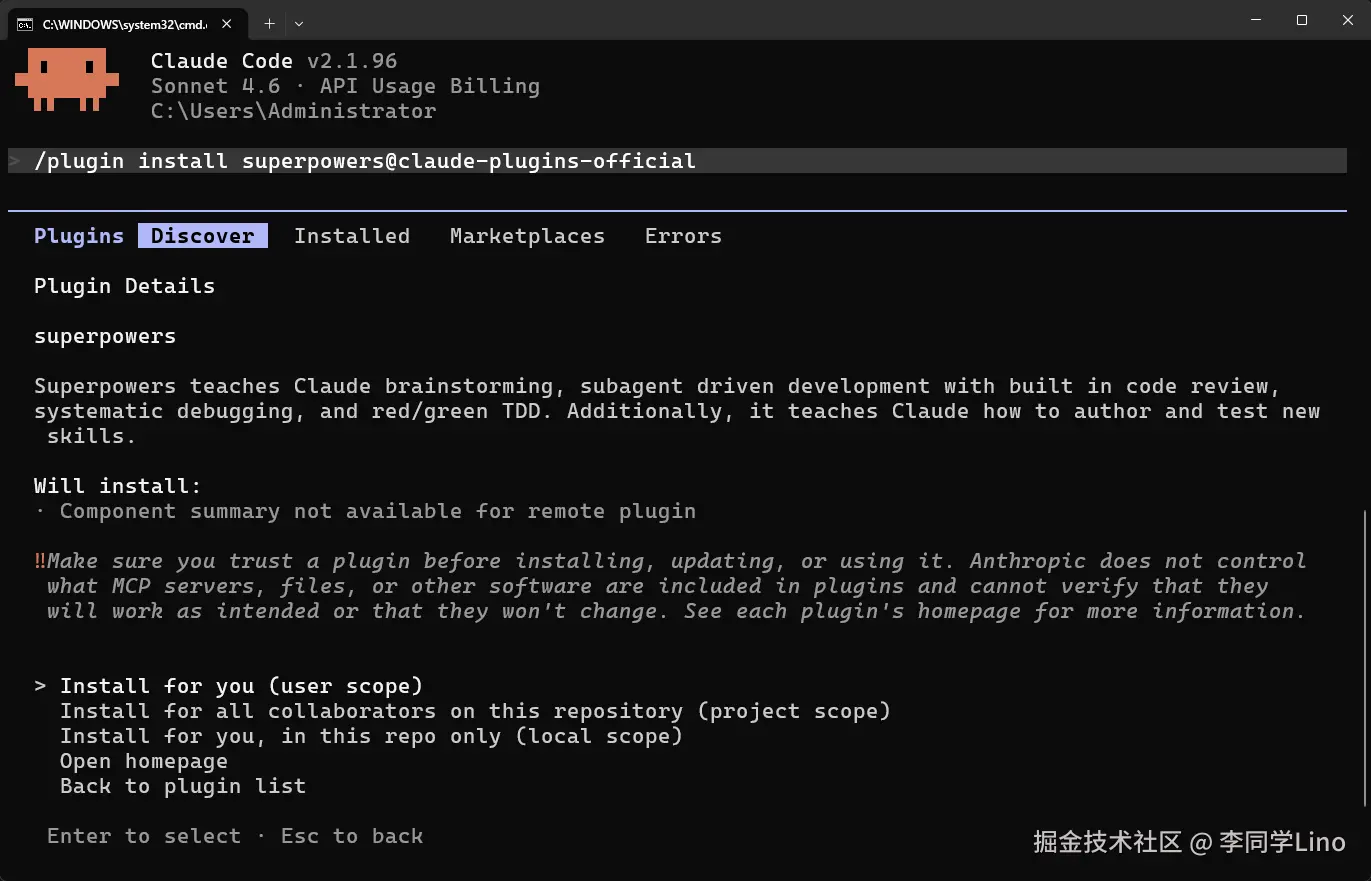Choose Install for you (user scope)
The width and height of the screenshot is (1371, 881).
(241, 686)
